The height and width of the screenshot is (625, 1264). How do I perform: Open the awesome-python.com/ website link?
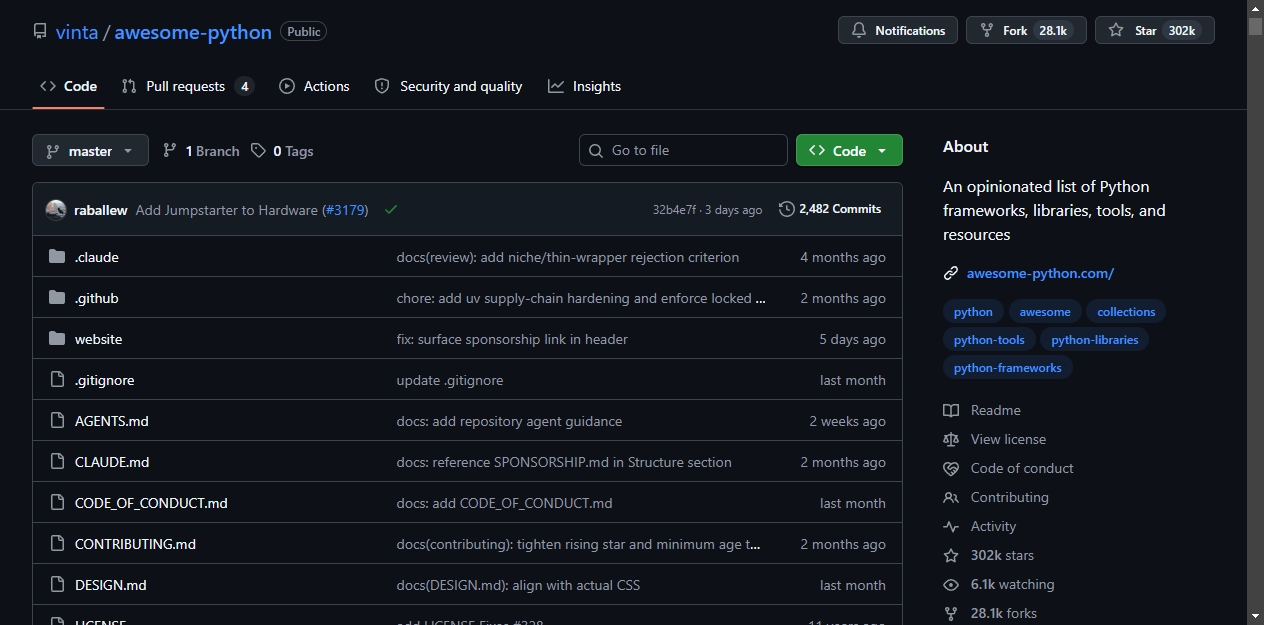click(1040, 273)
